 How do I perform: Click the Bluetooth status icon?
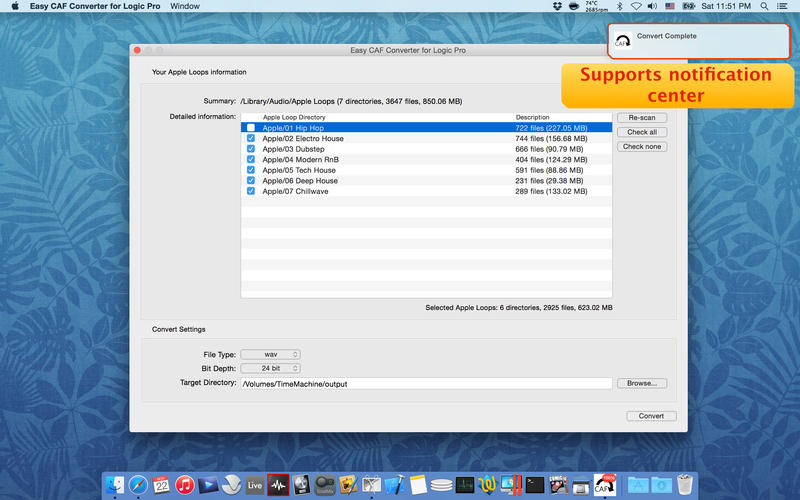click(619, 6)
